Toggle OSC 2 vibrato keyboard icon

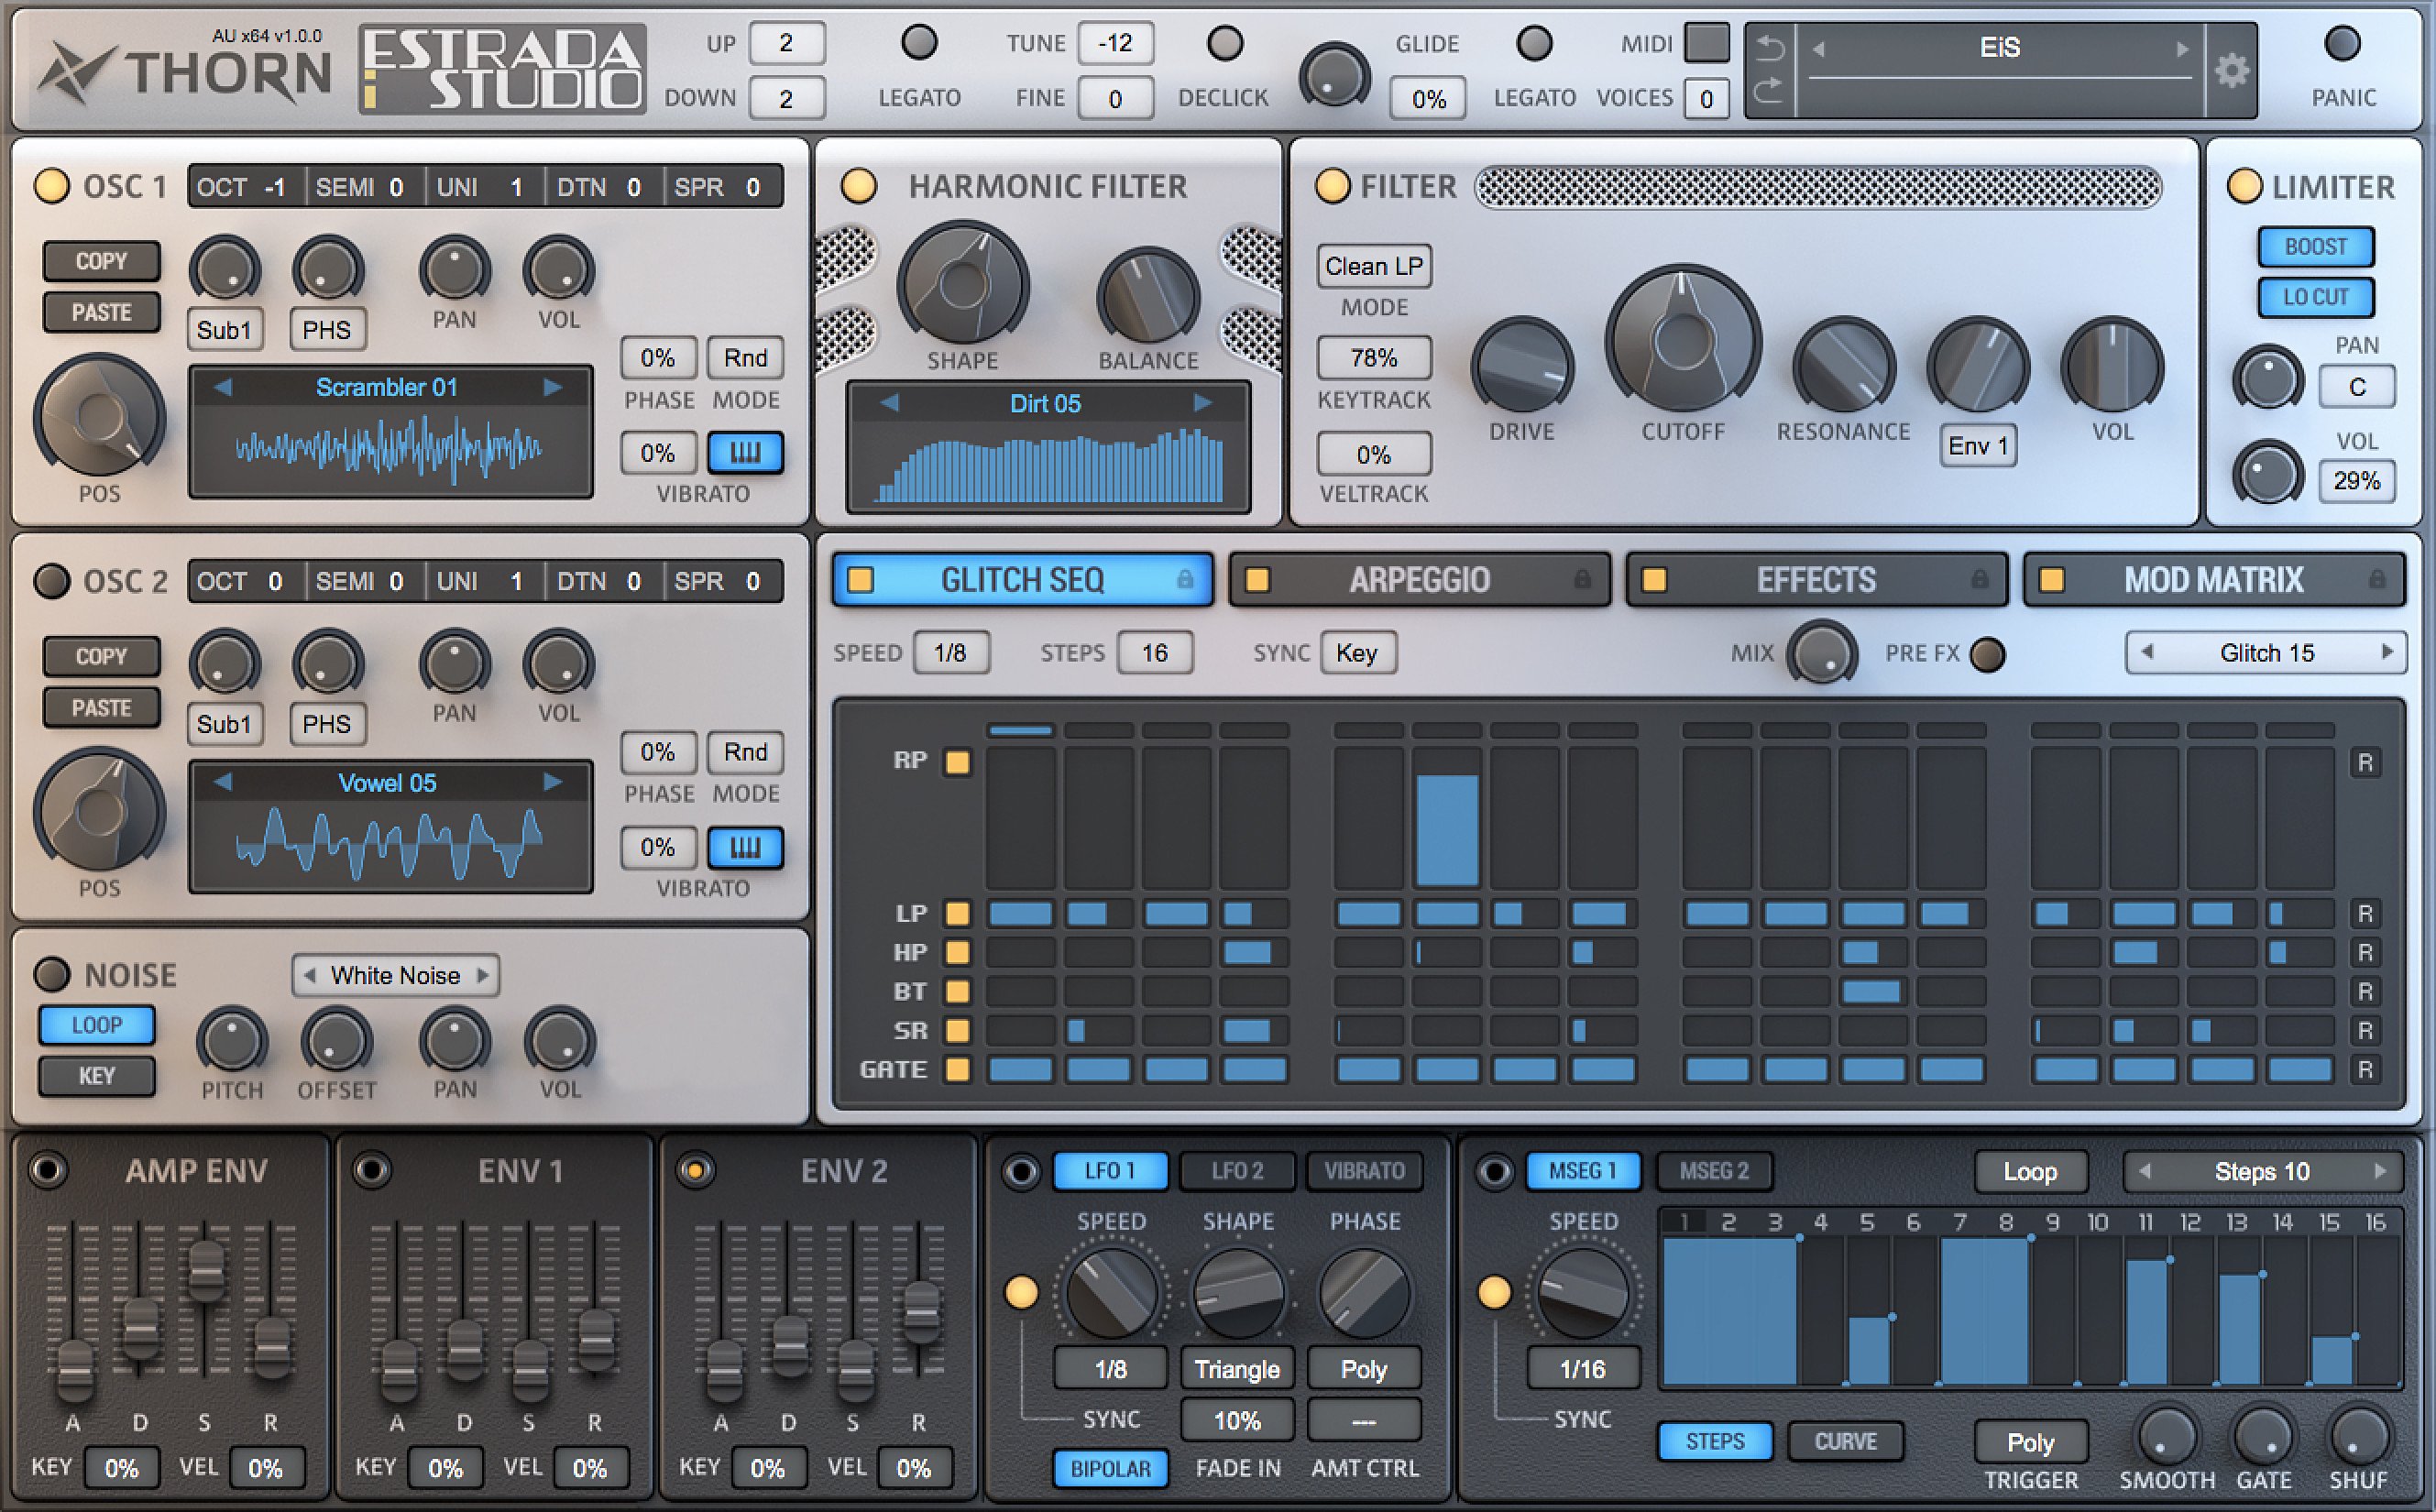point(745,848)
